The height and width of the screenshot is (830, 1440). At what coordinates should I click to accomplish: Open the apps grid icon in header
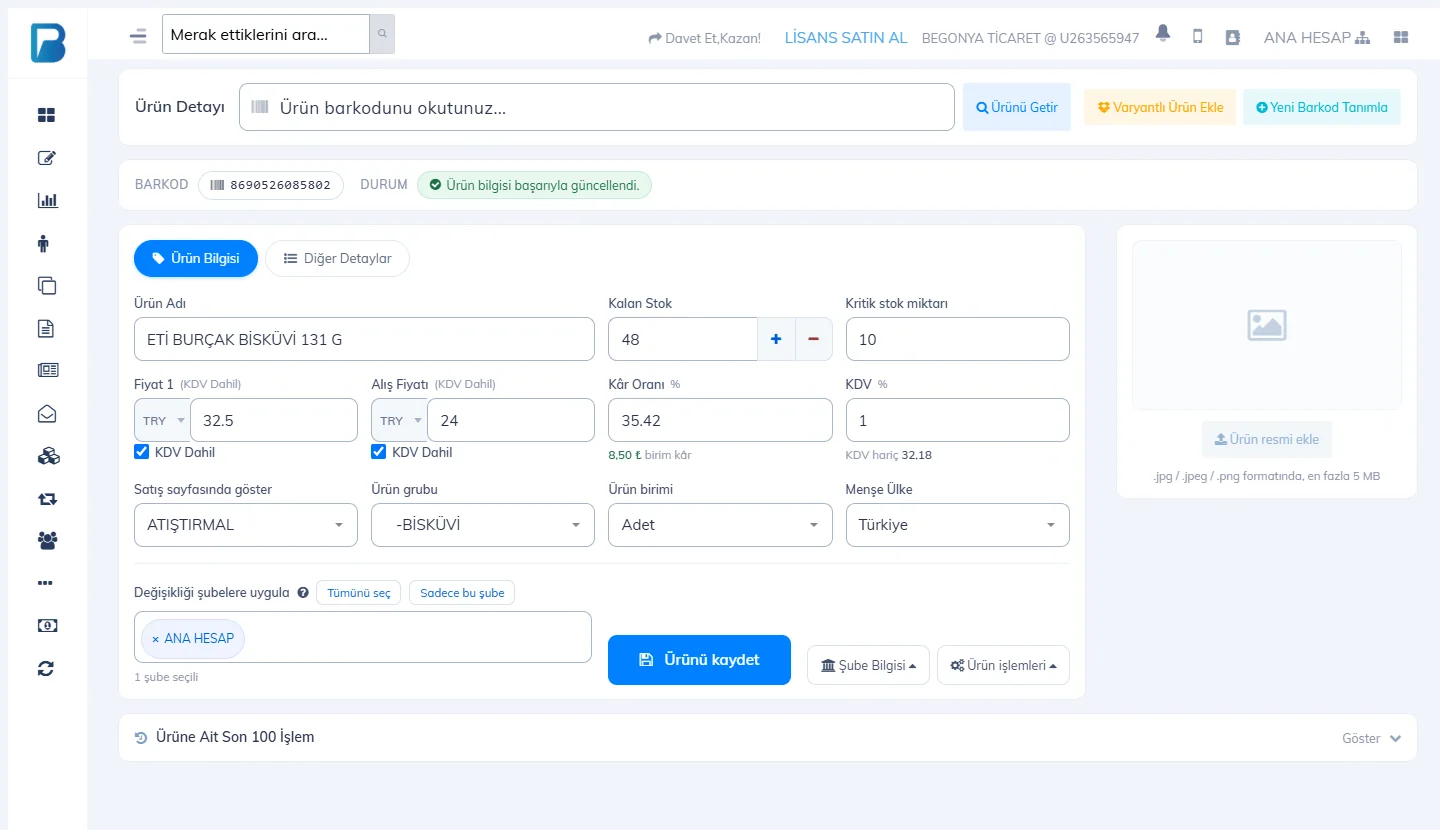(1401, 37)
